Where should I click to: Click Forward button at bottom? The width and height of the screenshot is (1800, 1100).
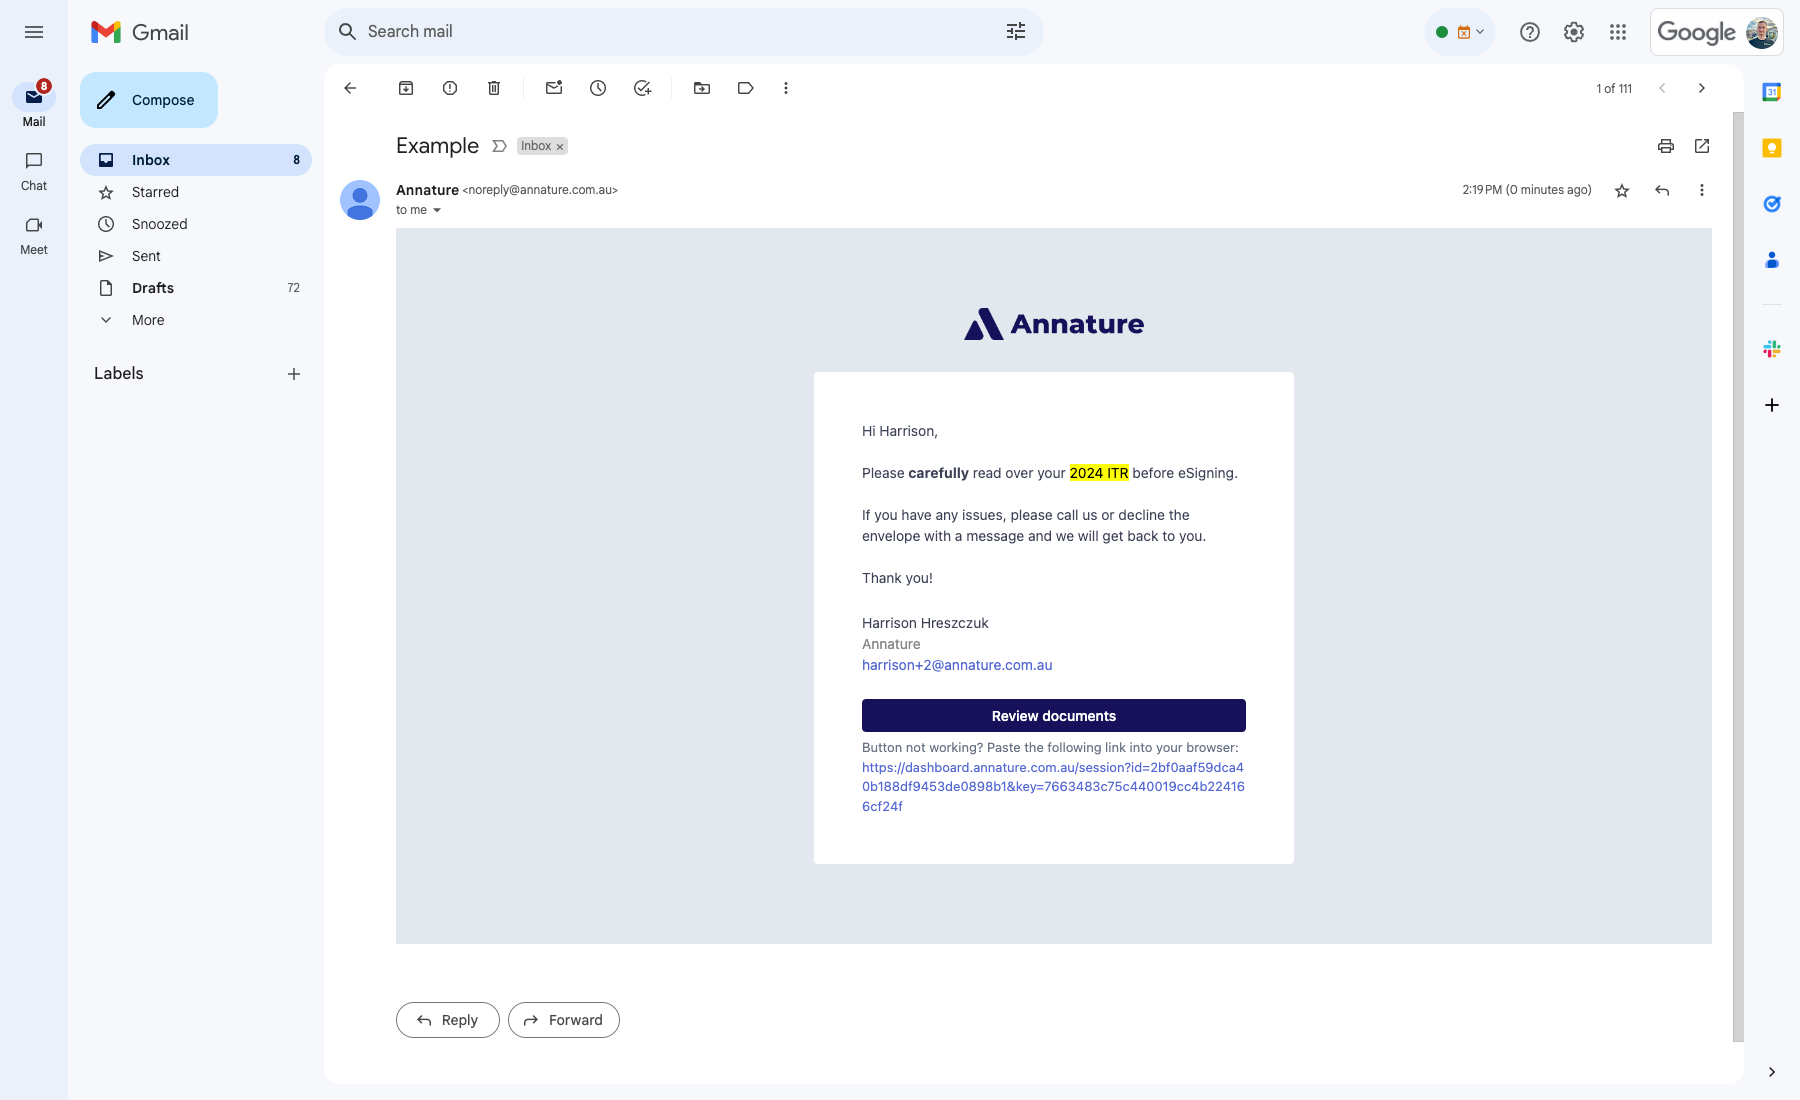pyautogui.click(x=564, y=1020)
